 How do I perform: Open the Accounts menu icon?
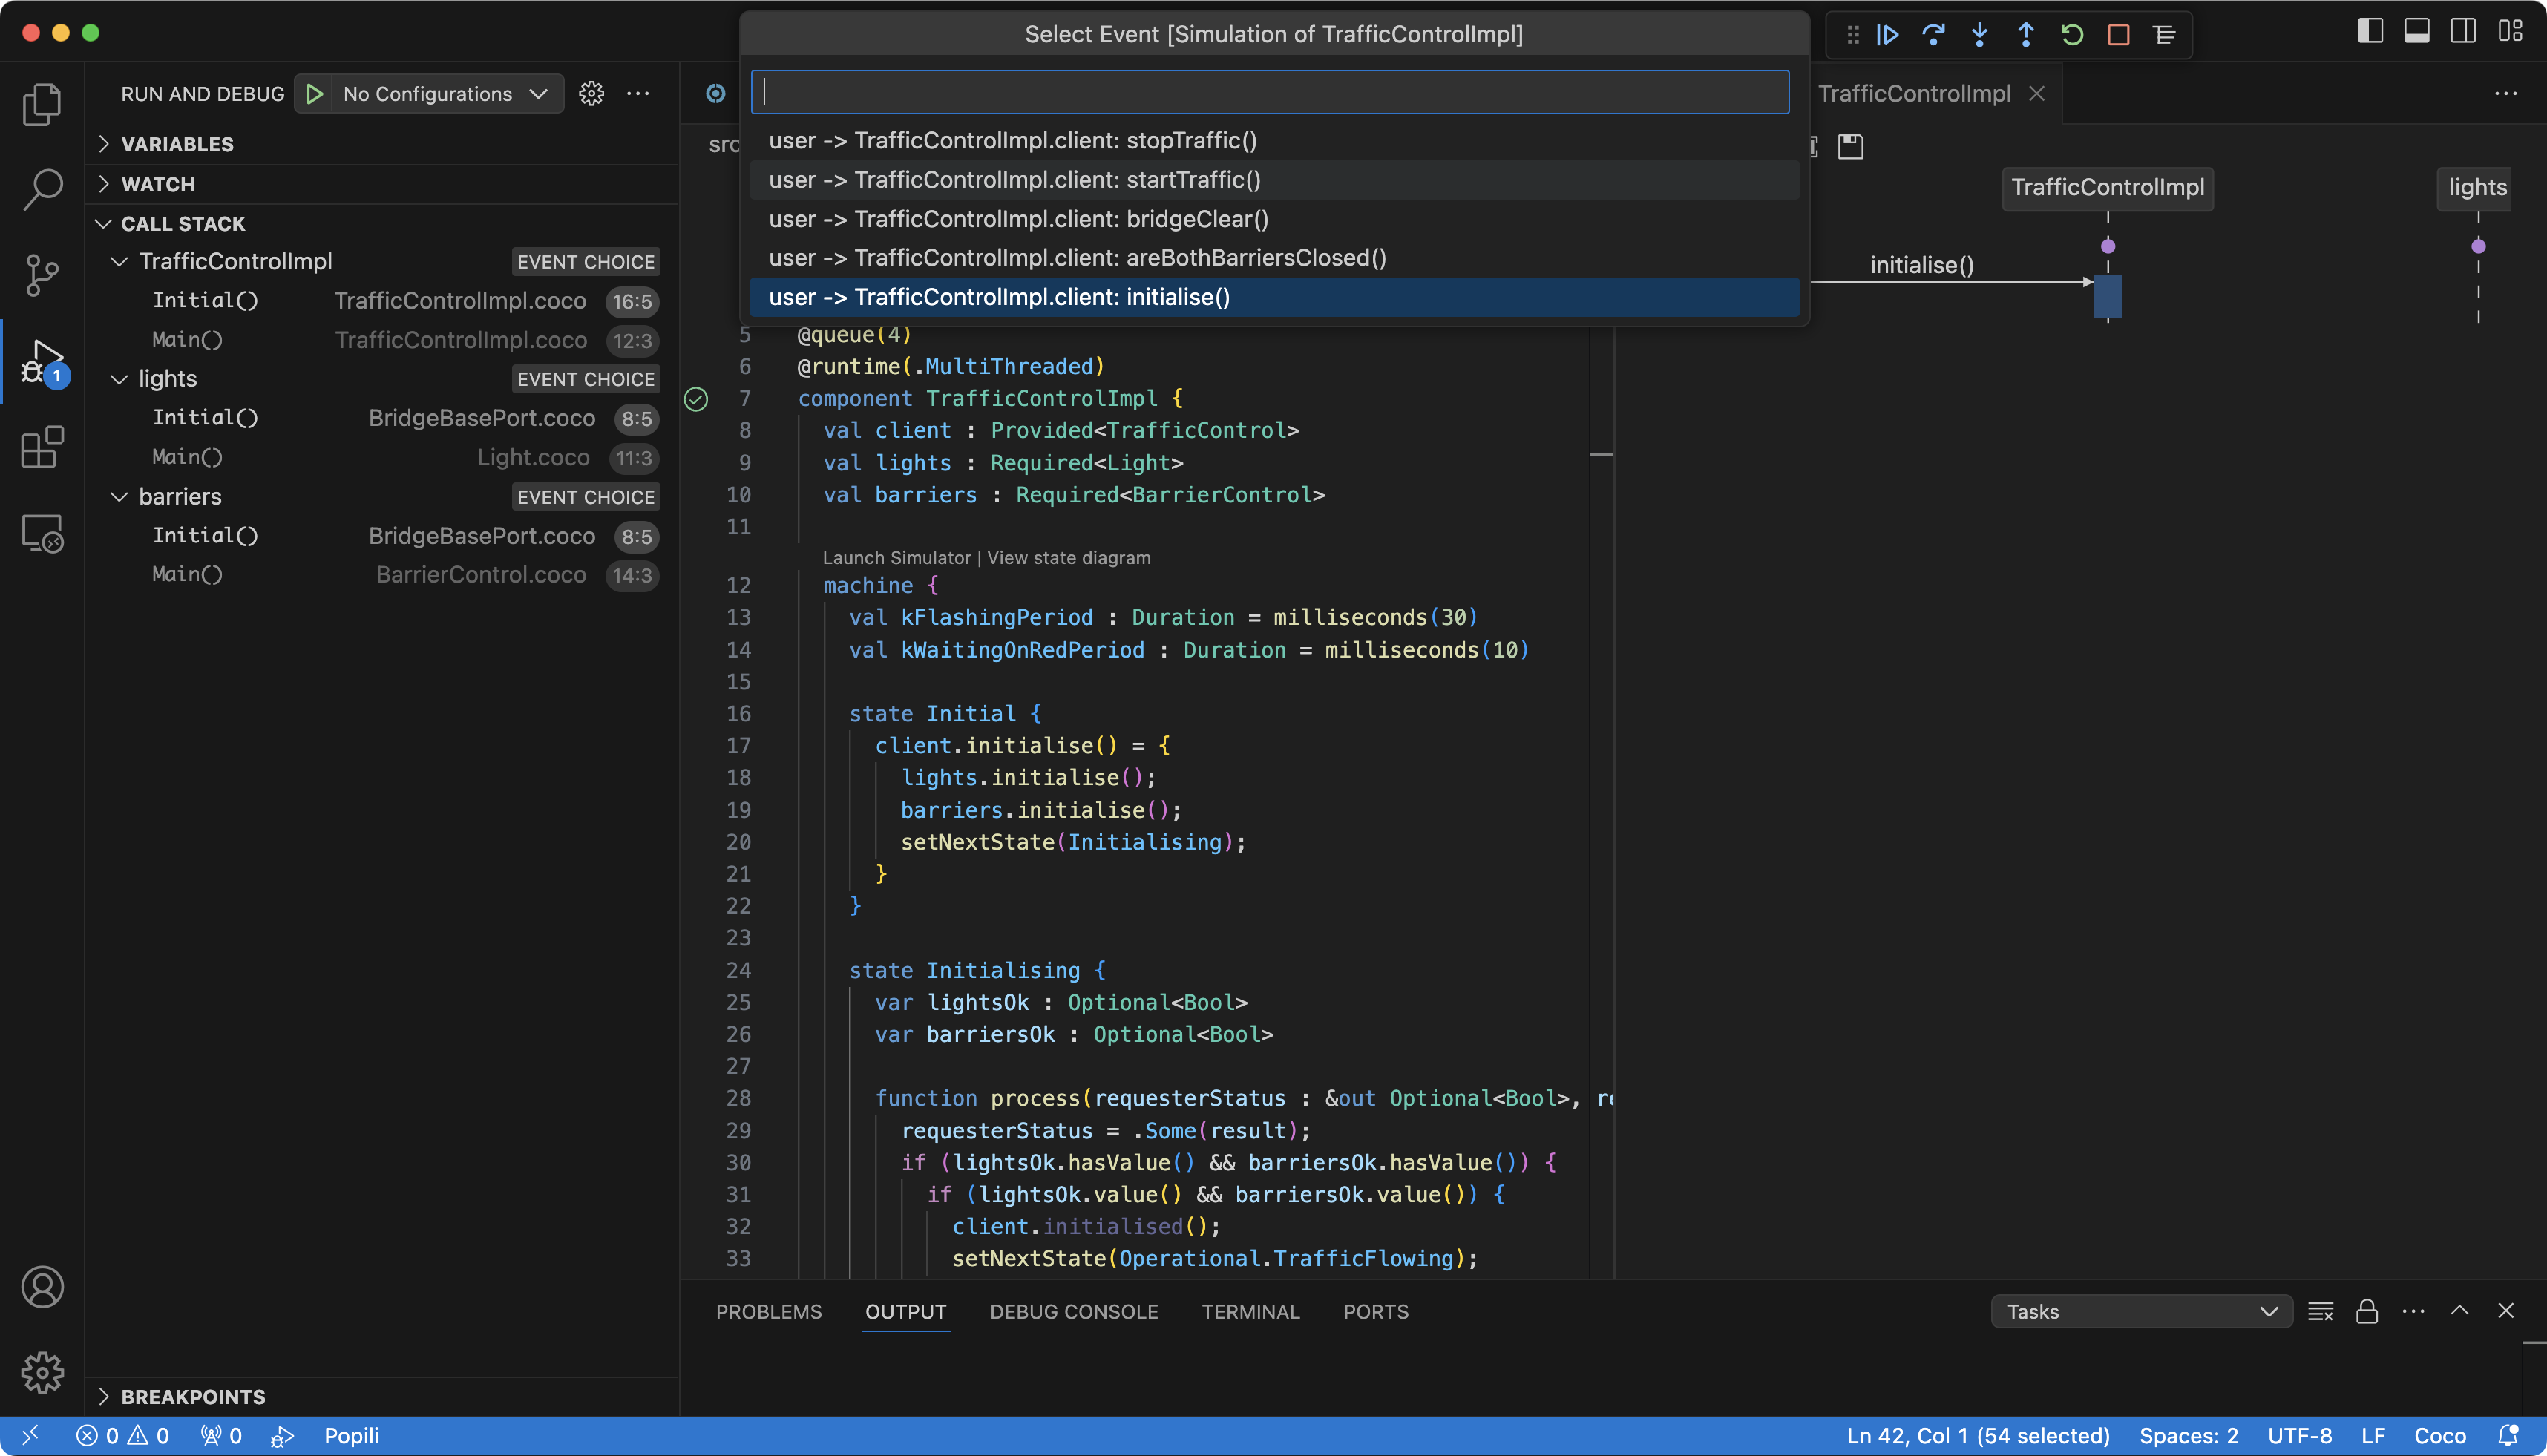click(42, 1287)
